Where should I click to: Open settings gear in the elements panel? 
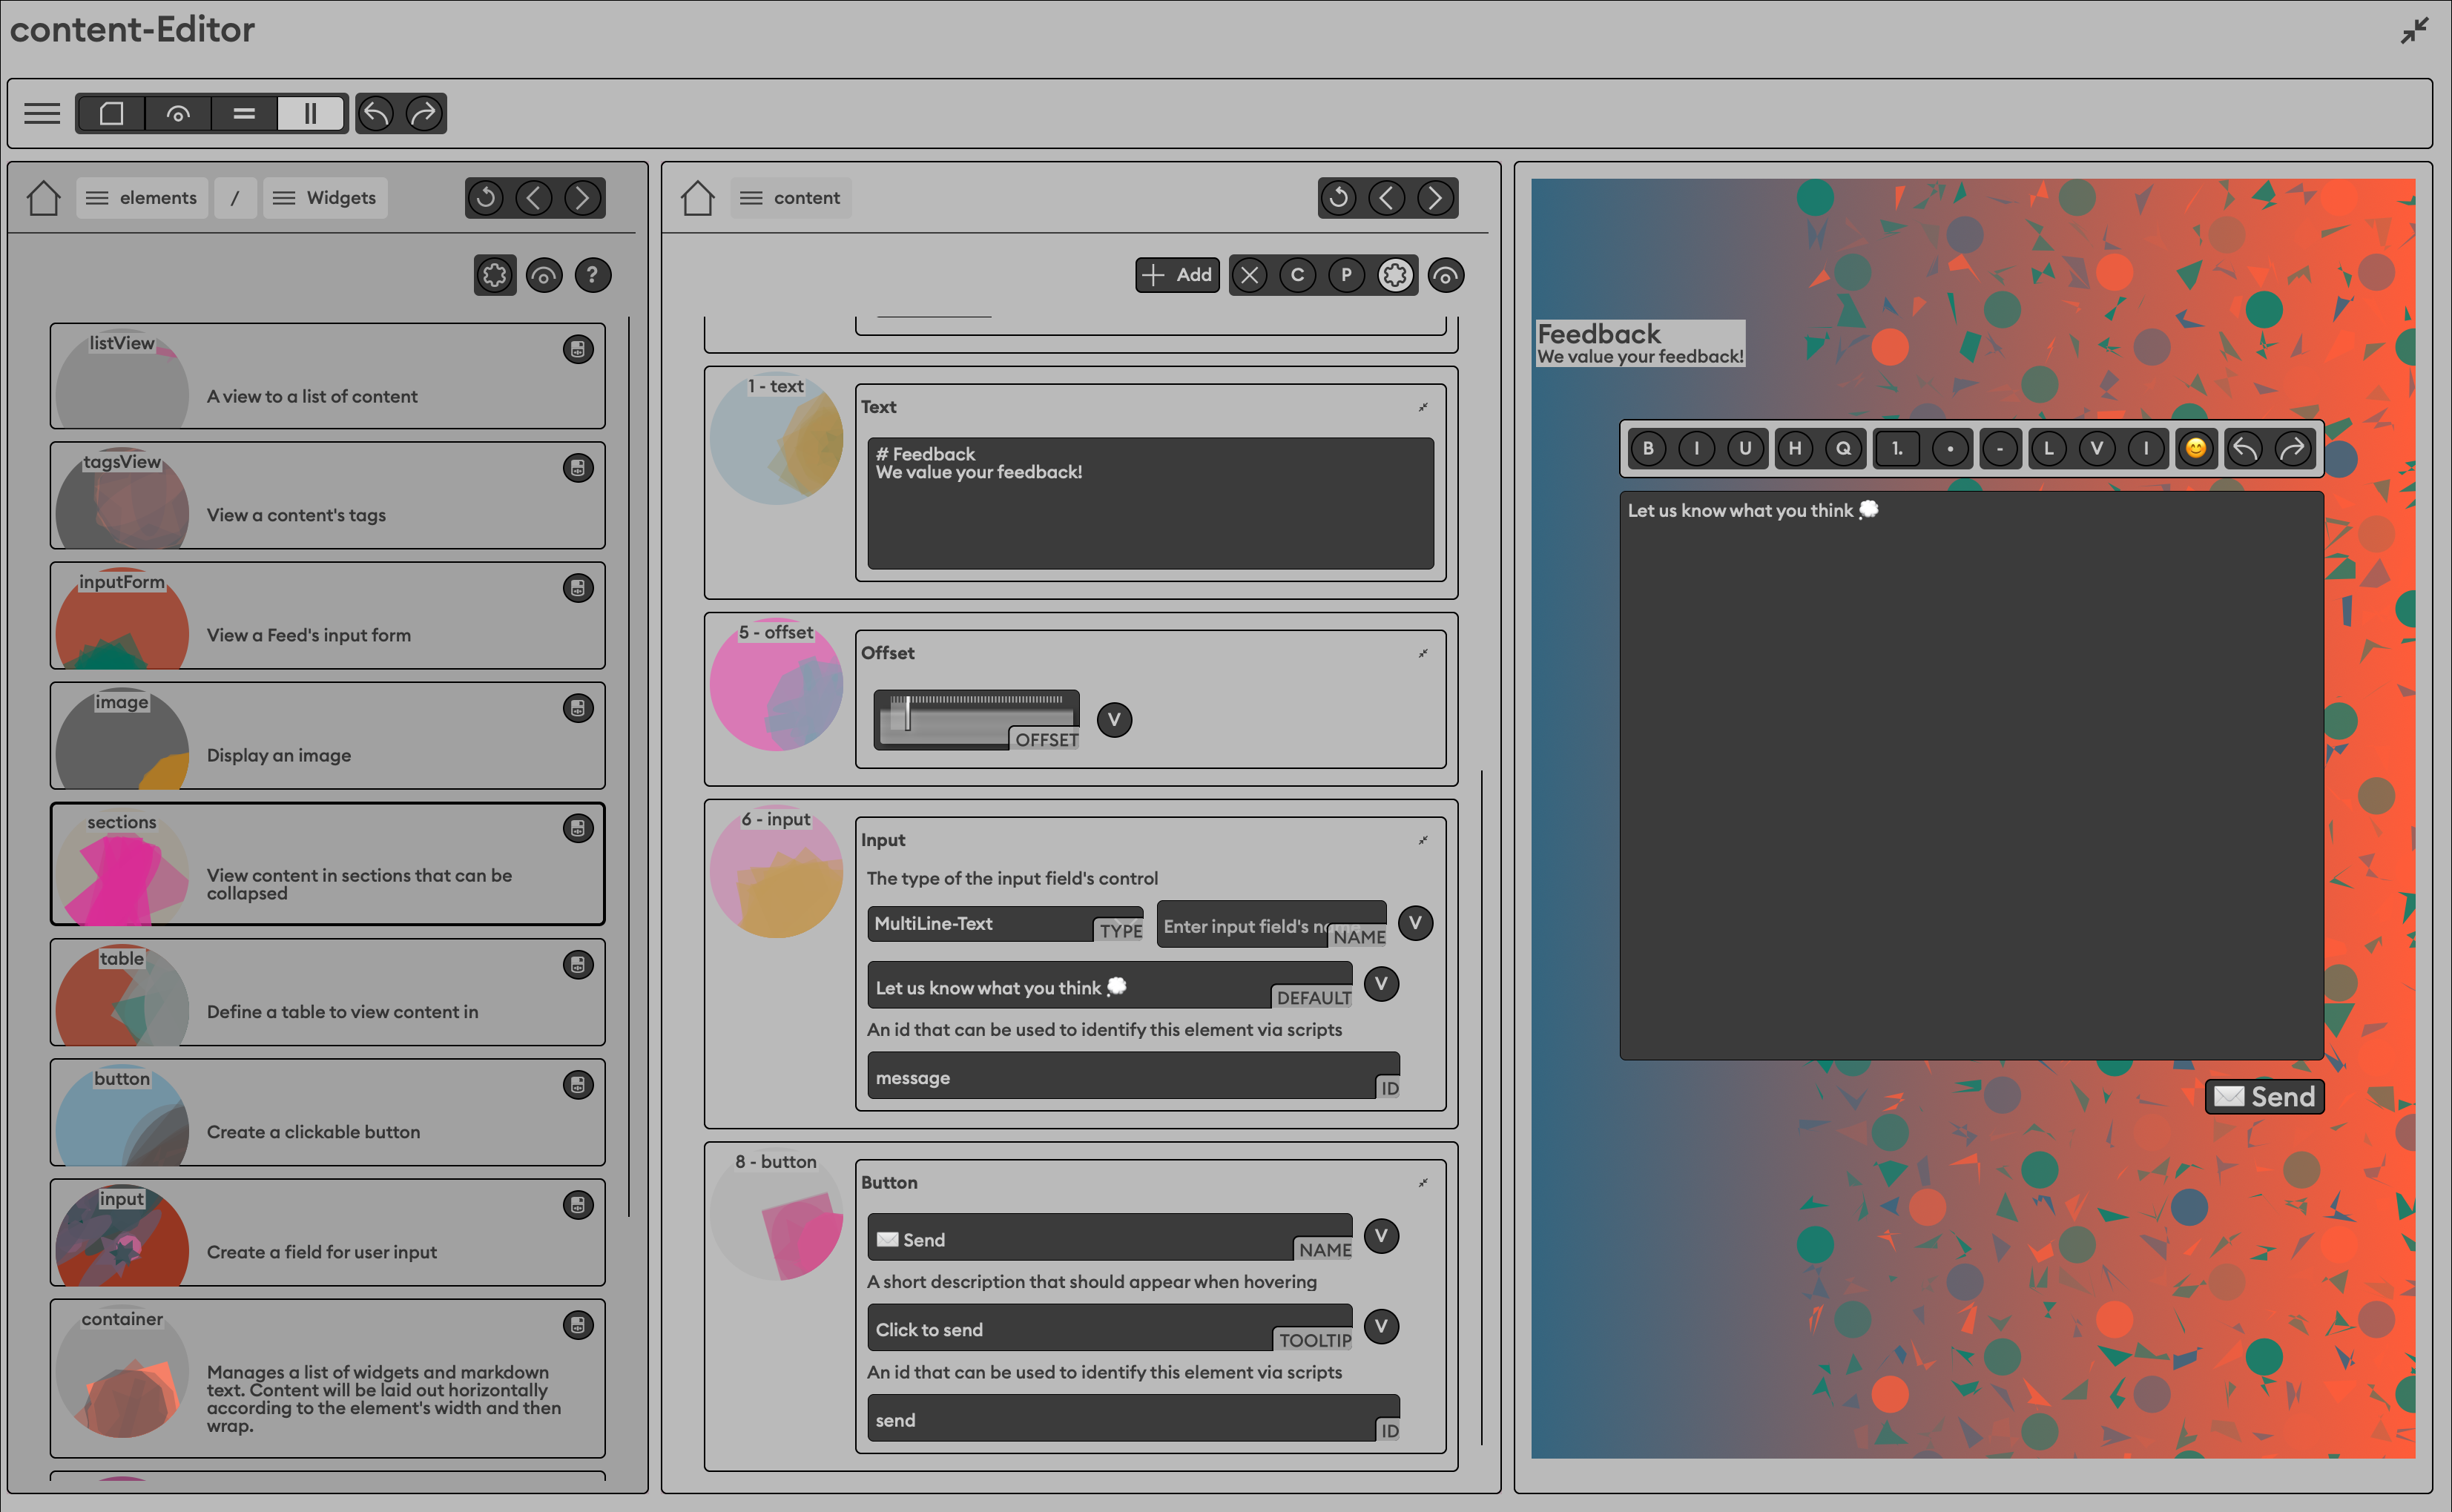[494, 275]
